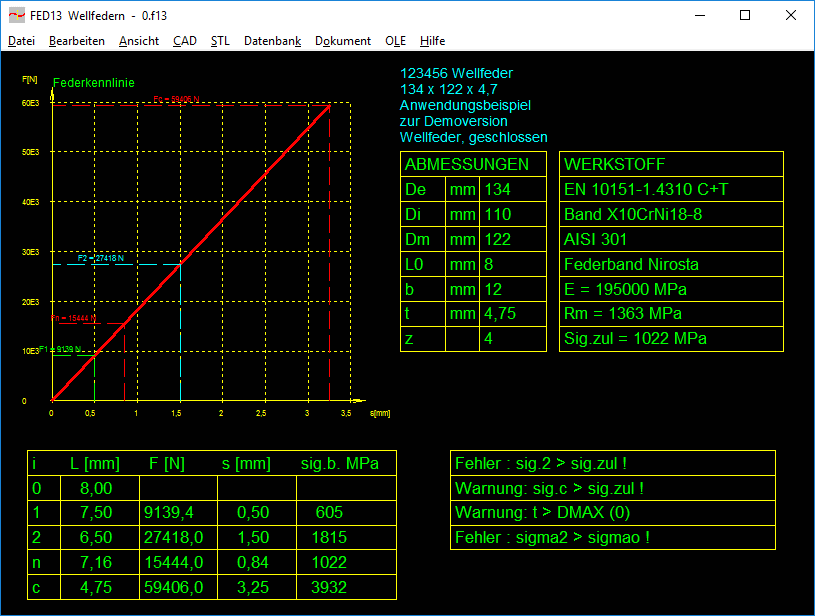The width and height of the screenshot is (815, 616).
Task: Close the FED13 Wellfedern window
Action: (x=790, y=16)
